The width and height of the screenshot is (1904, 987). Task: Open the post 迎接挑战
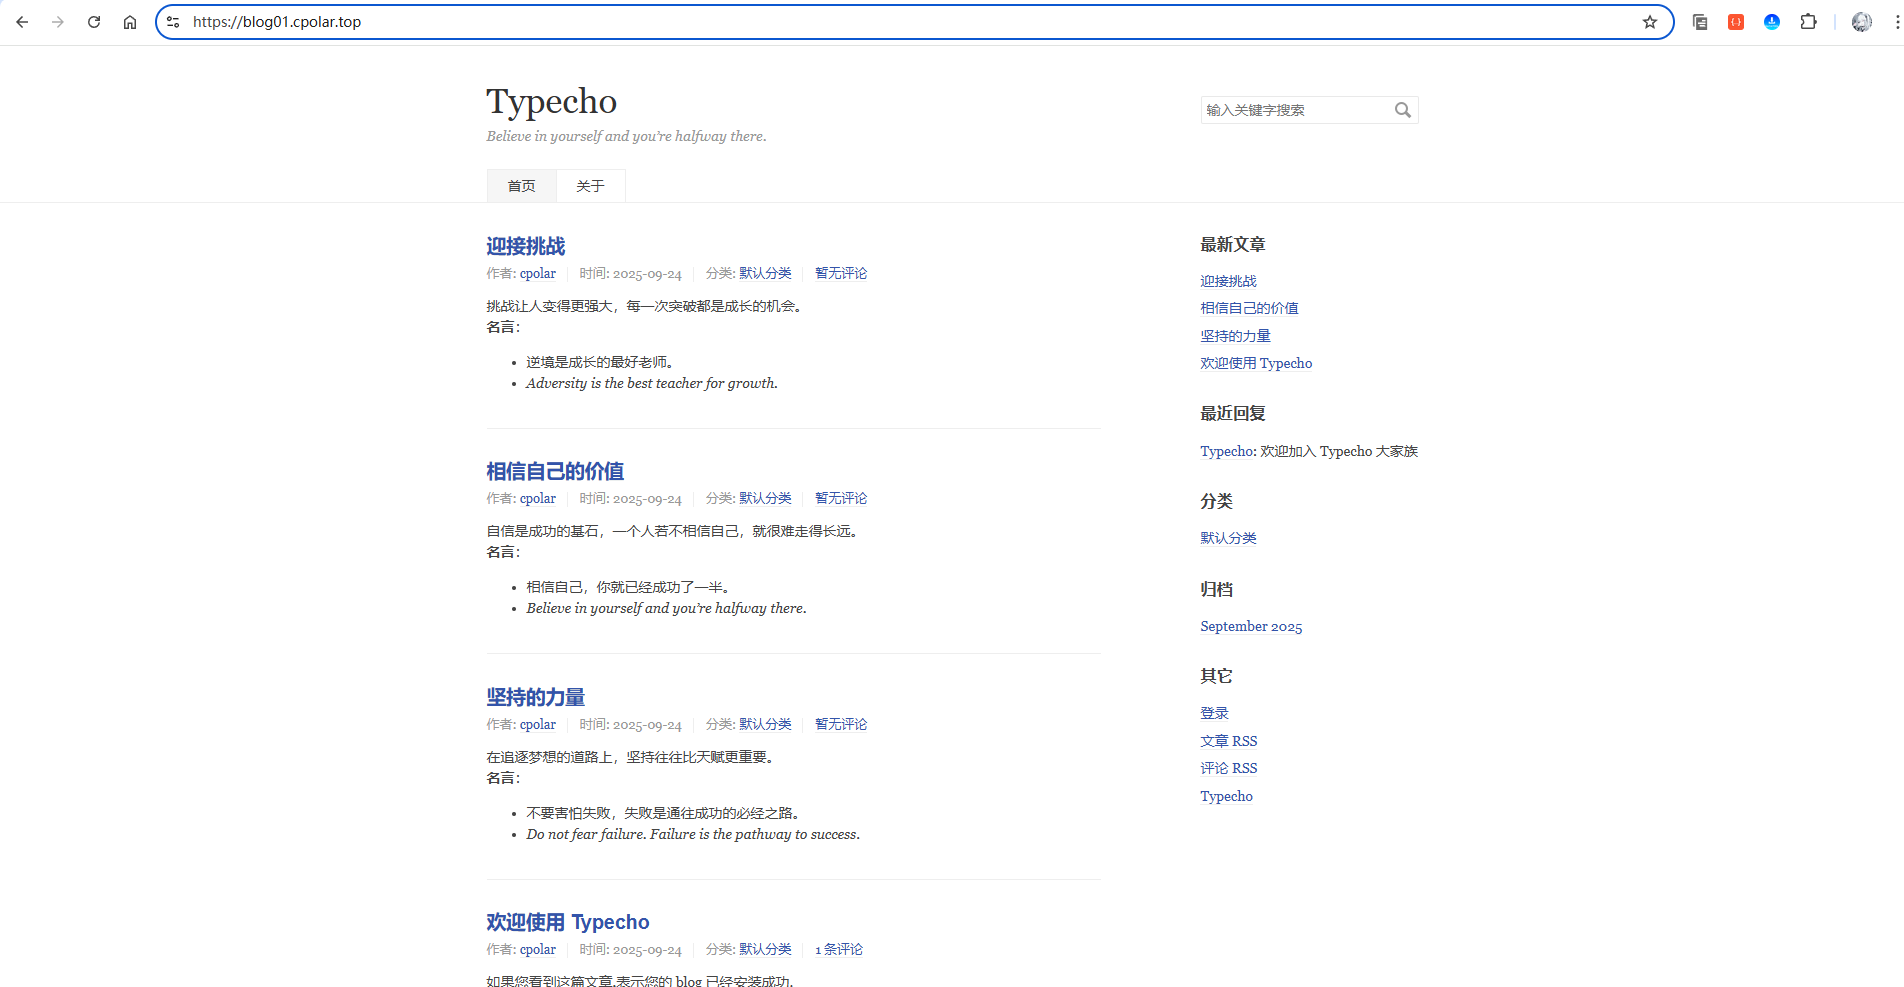pos(527,246)
